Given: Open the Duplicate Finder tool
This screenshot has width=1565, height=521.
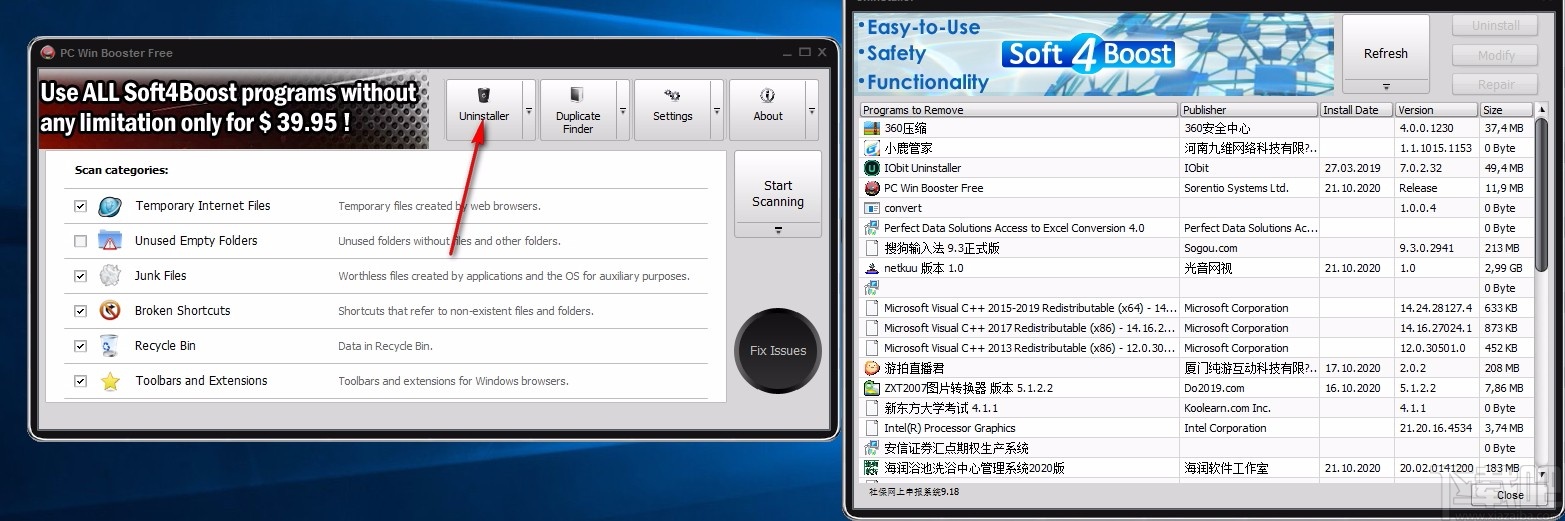Looking at the screenshot, I should tap(578, 110).
